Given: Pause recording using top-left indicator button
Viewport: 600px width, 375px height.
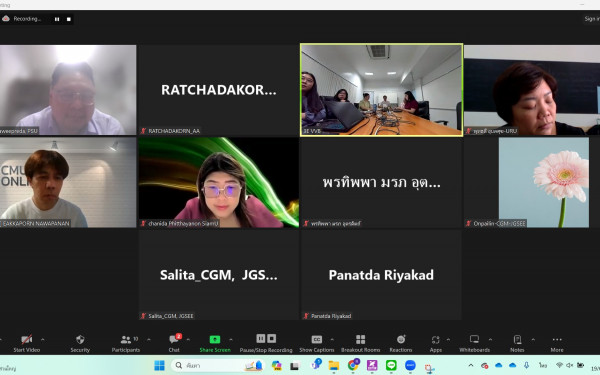Looking at the screenshot, I should point(57,19).
